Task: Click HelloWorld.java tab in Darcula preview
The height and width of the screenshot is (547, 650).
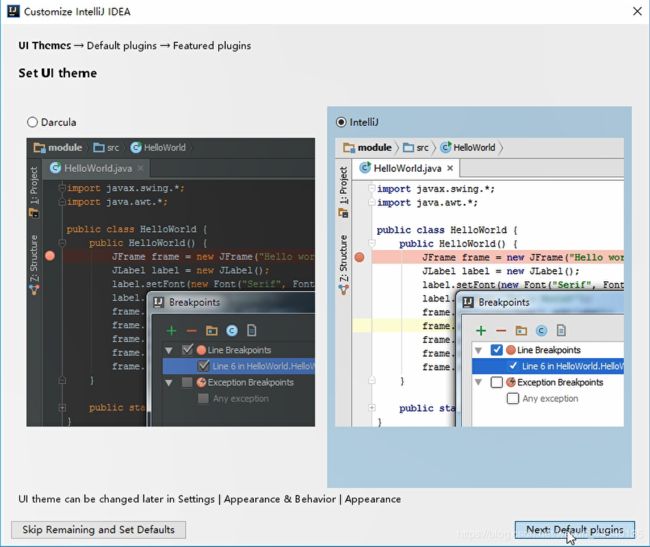Action: pyautogui.click(x=97, y=168)
